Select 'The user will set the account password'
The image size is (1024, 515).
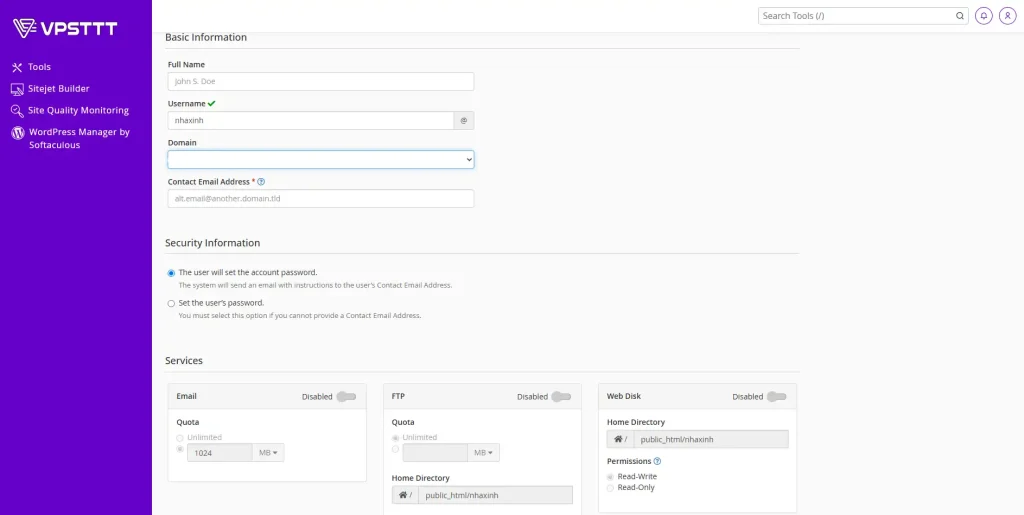click(171, 273)
